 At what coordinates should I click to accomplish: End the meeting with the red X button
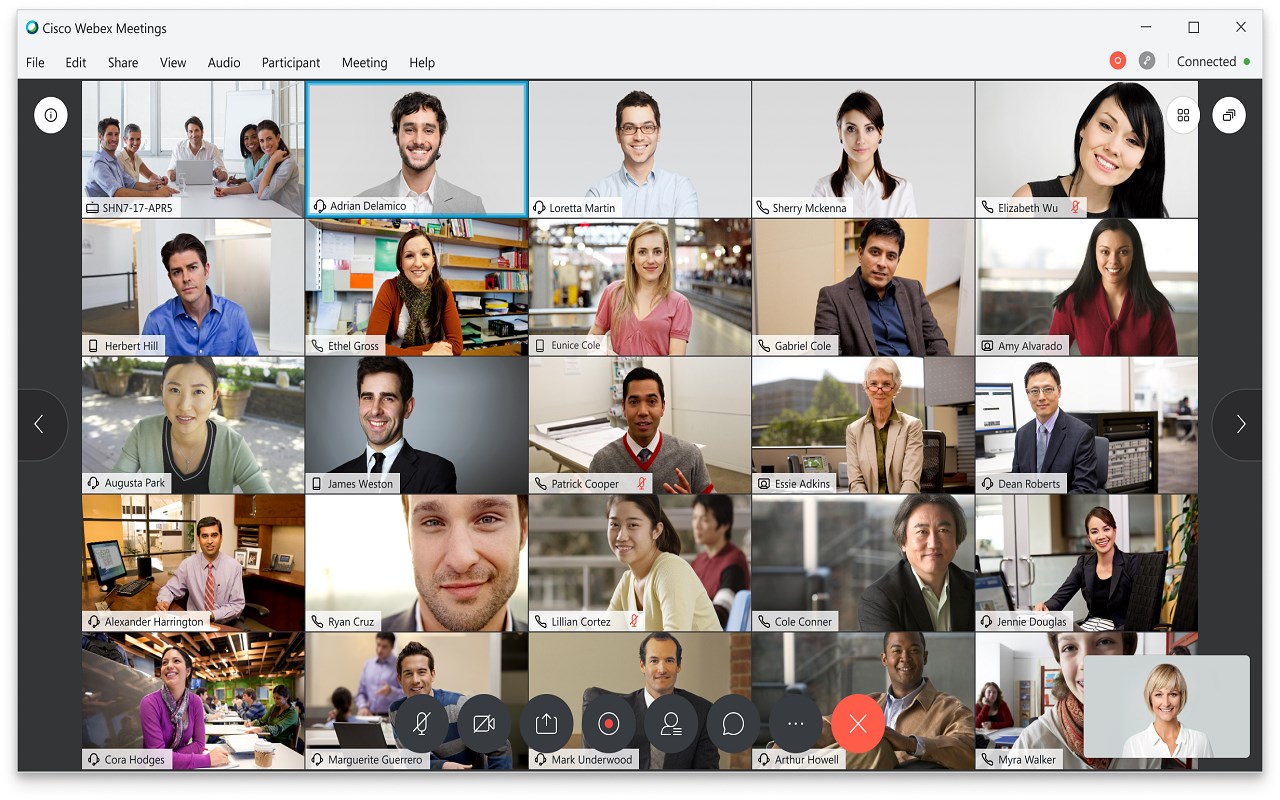[x=858, y=724]
